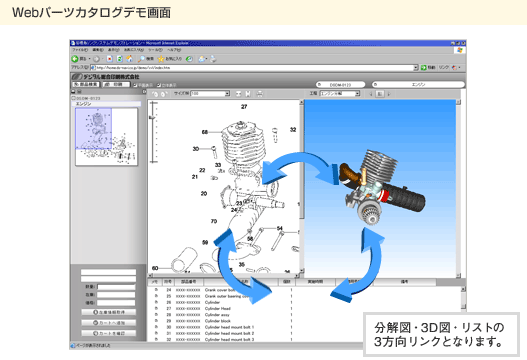Click the 部品検索 button
Screen dimensions: 527x360
[86, 85]
